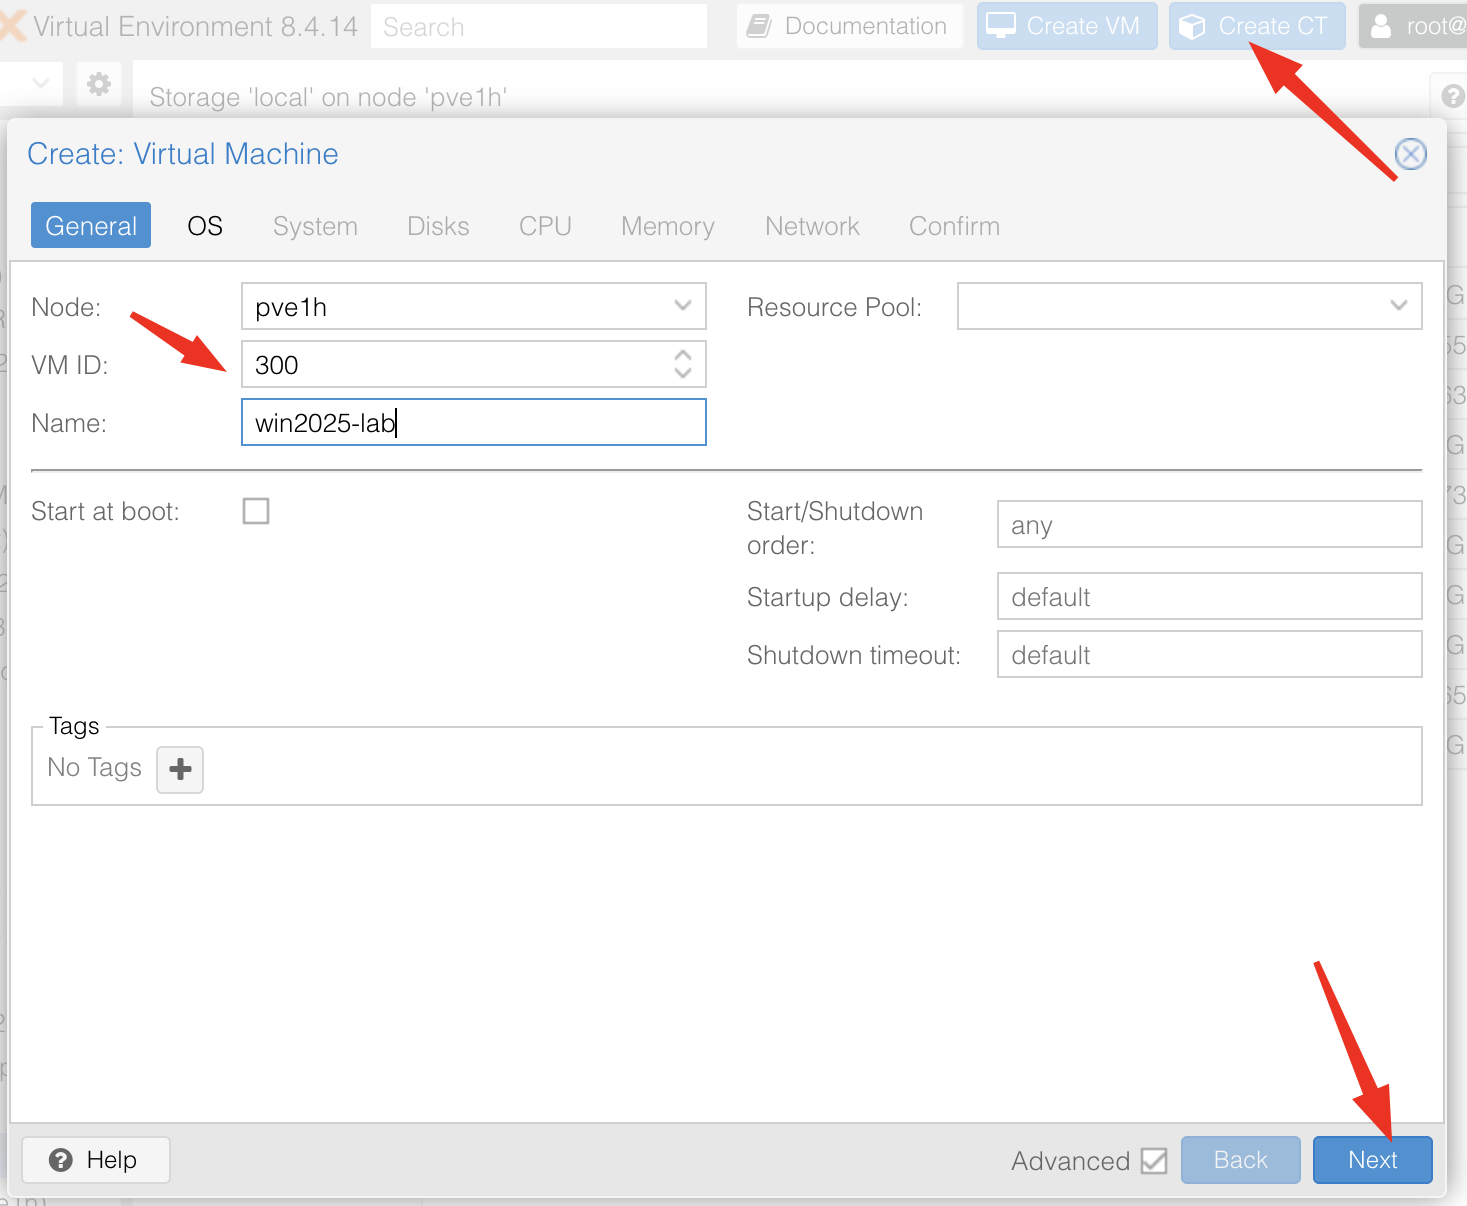Image resolution: width=1467 pixels, height=1206 pixels.
Task: Click the gear settings icon
Action: (99, 85)
